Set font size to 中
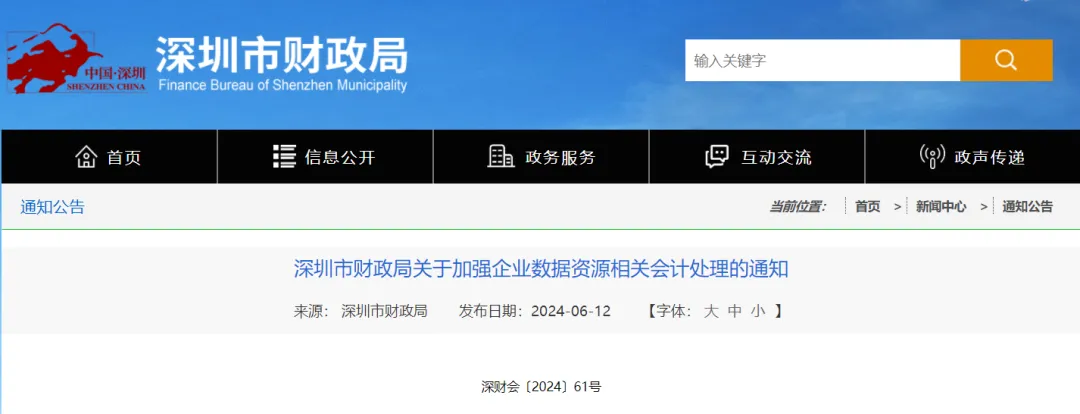 [x=735, y=311]
